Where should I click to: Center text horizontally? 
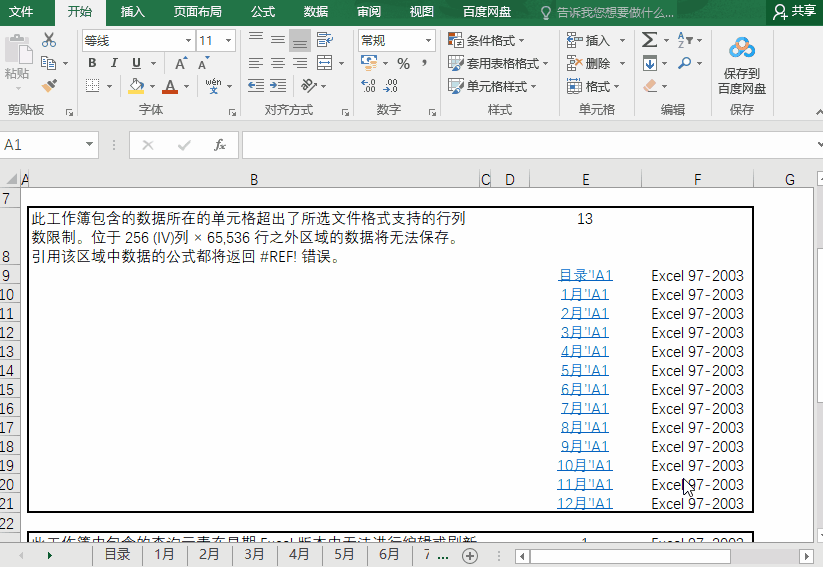pyautogui.click(x=278, y=64)
